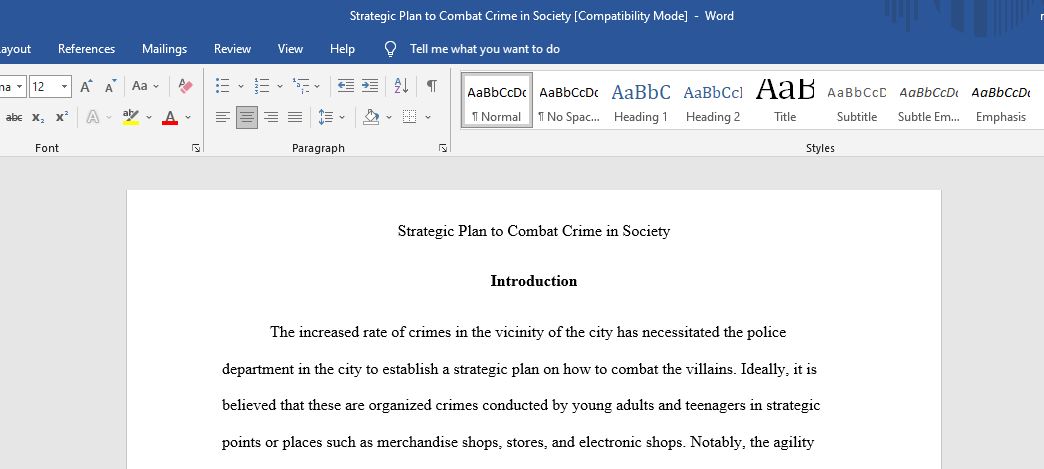
Task: Decrease paragraph indent
Action: (x=346, y=86)
